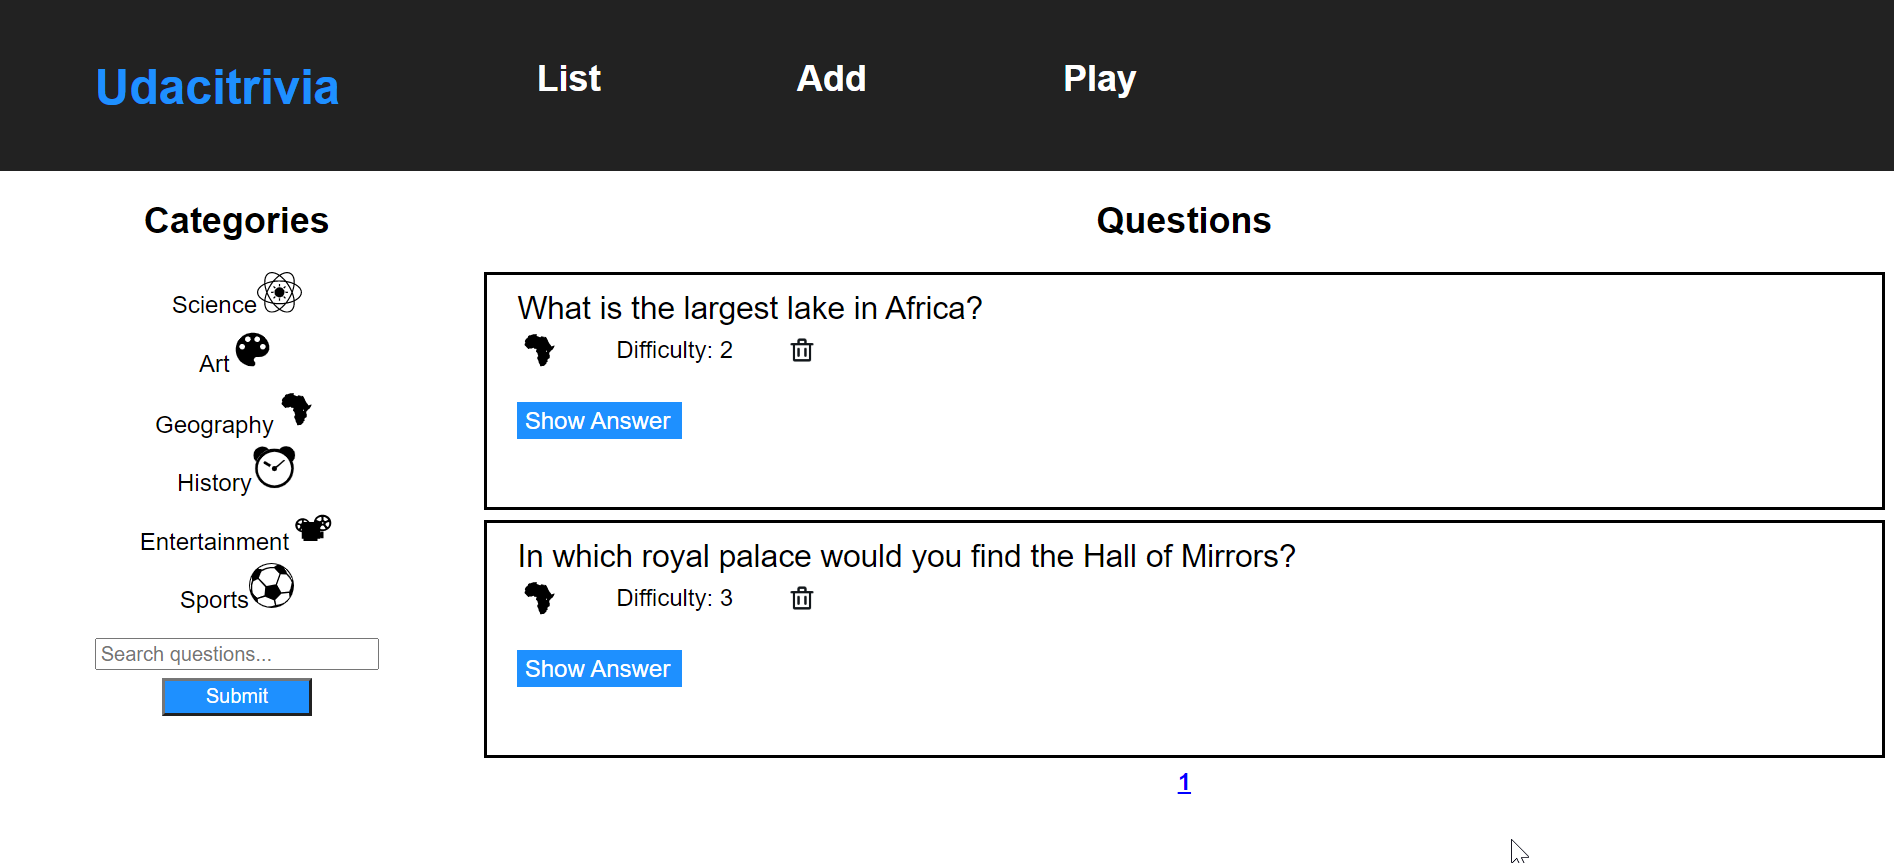
Task: Click the category icon on the Hall of Mirrors question
Action: 539,598
